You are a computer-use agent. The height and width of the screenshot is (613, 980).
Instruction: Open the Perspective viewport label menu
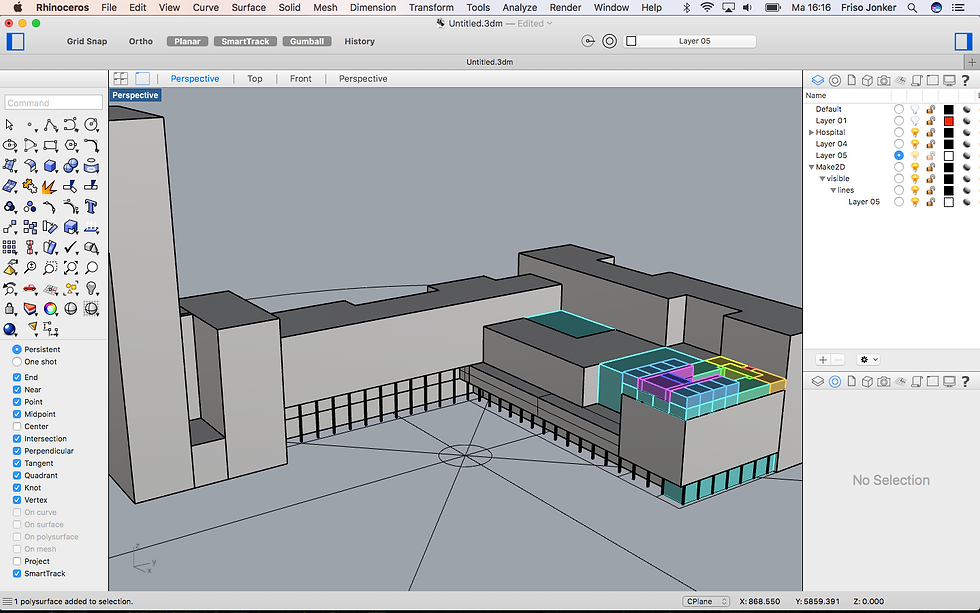coord(135,95)
